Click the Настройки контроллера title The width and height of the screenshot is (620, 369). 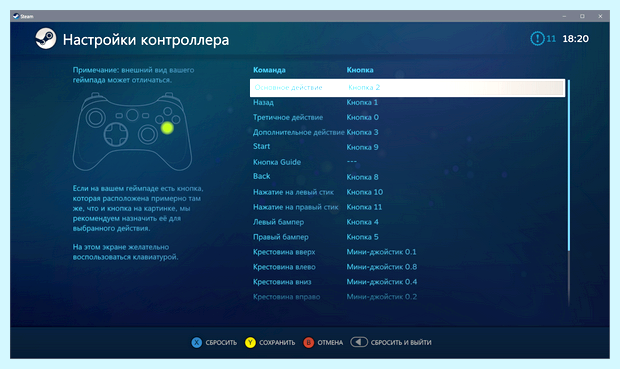146,40
